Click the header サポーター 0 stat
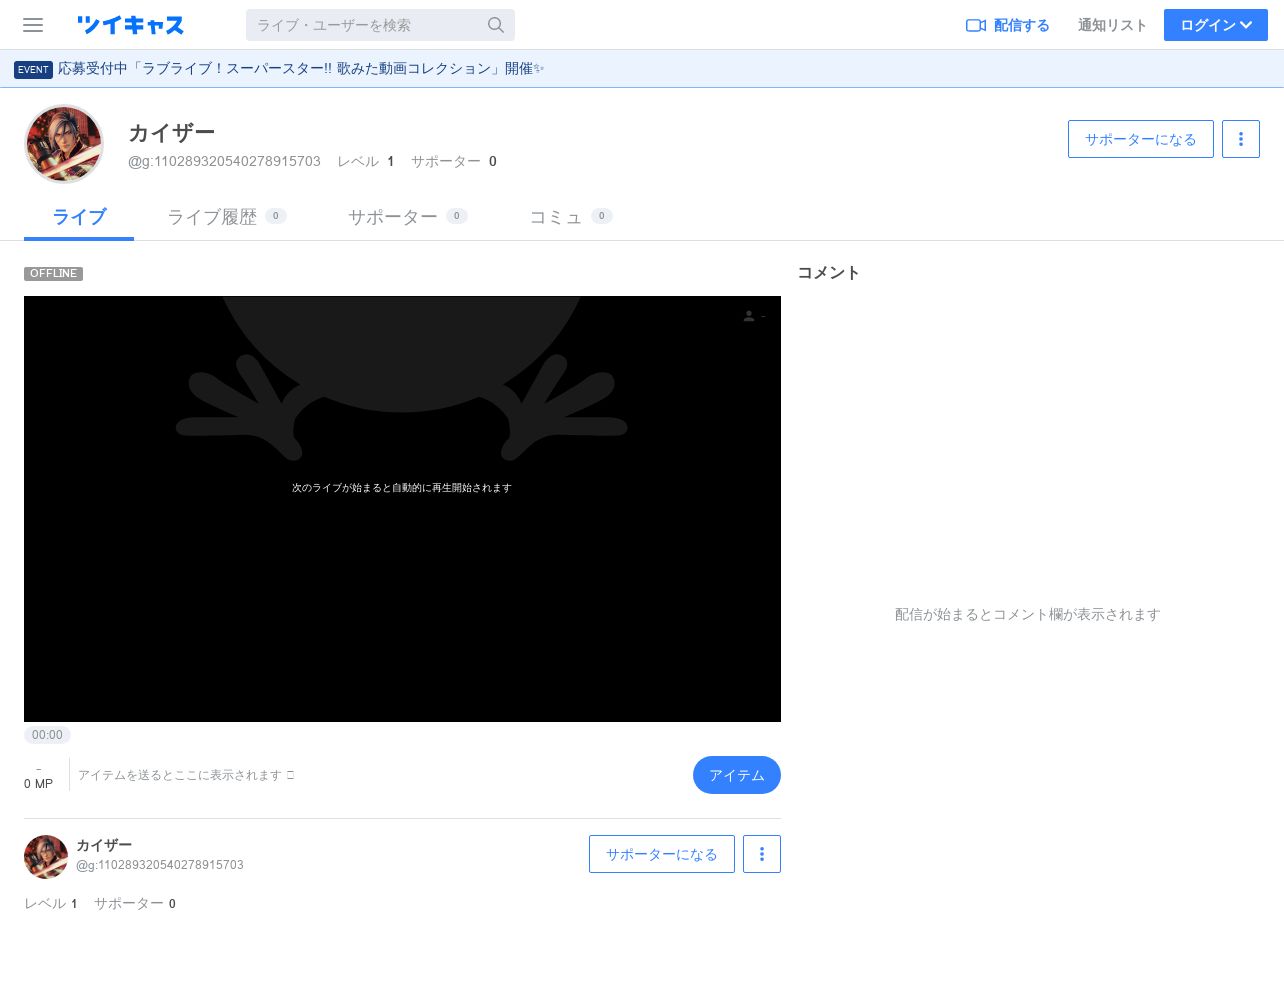The image size is (1284, 997). [454, 161]
